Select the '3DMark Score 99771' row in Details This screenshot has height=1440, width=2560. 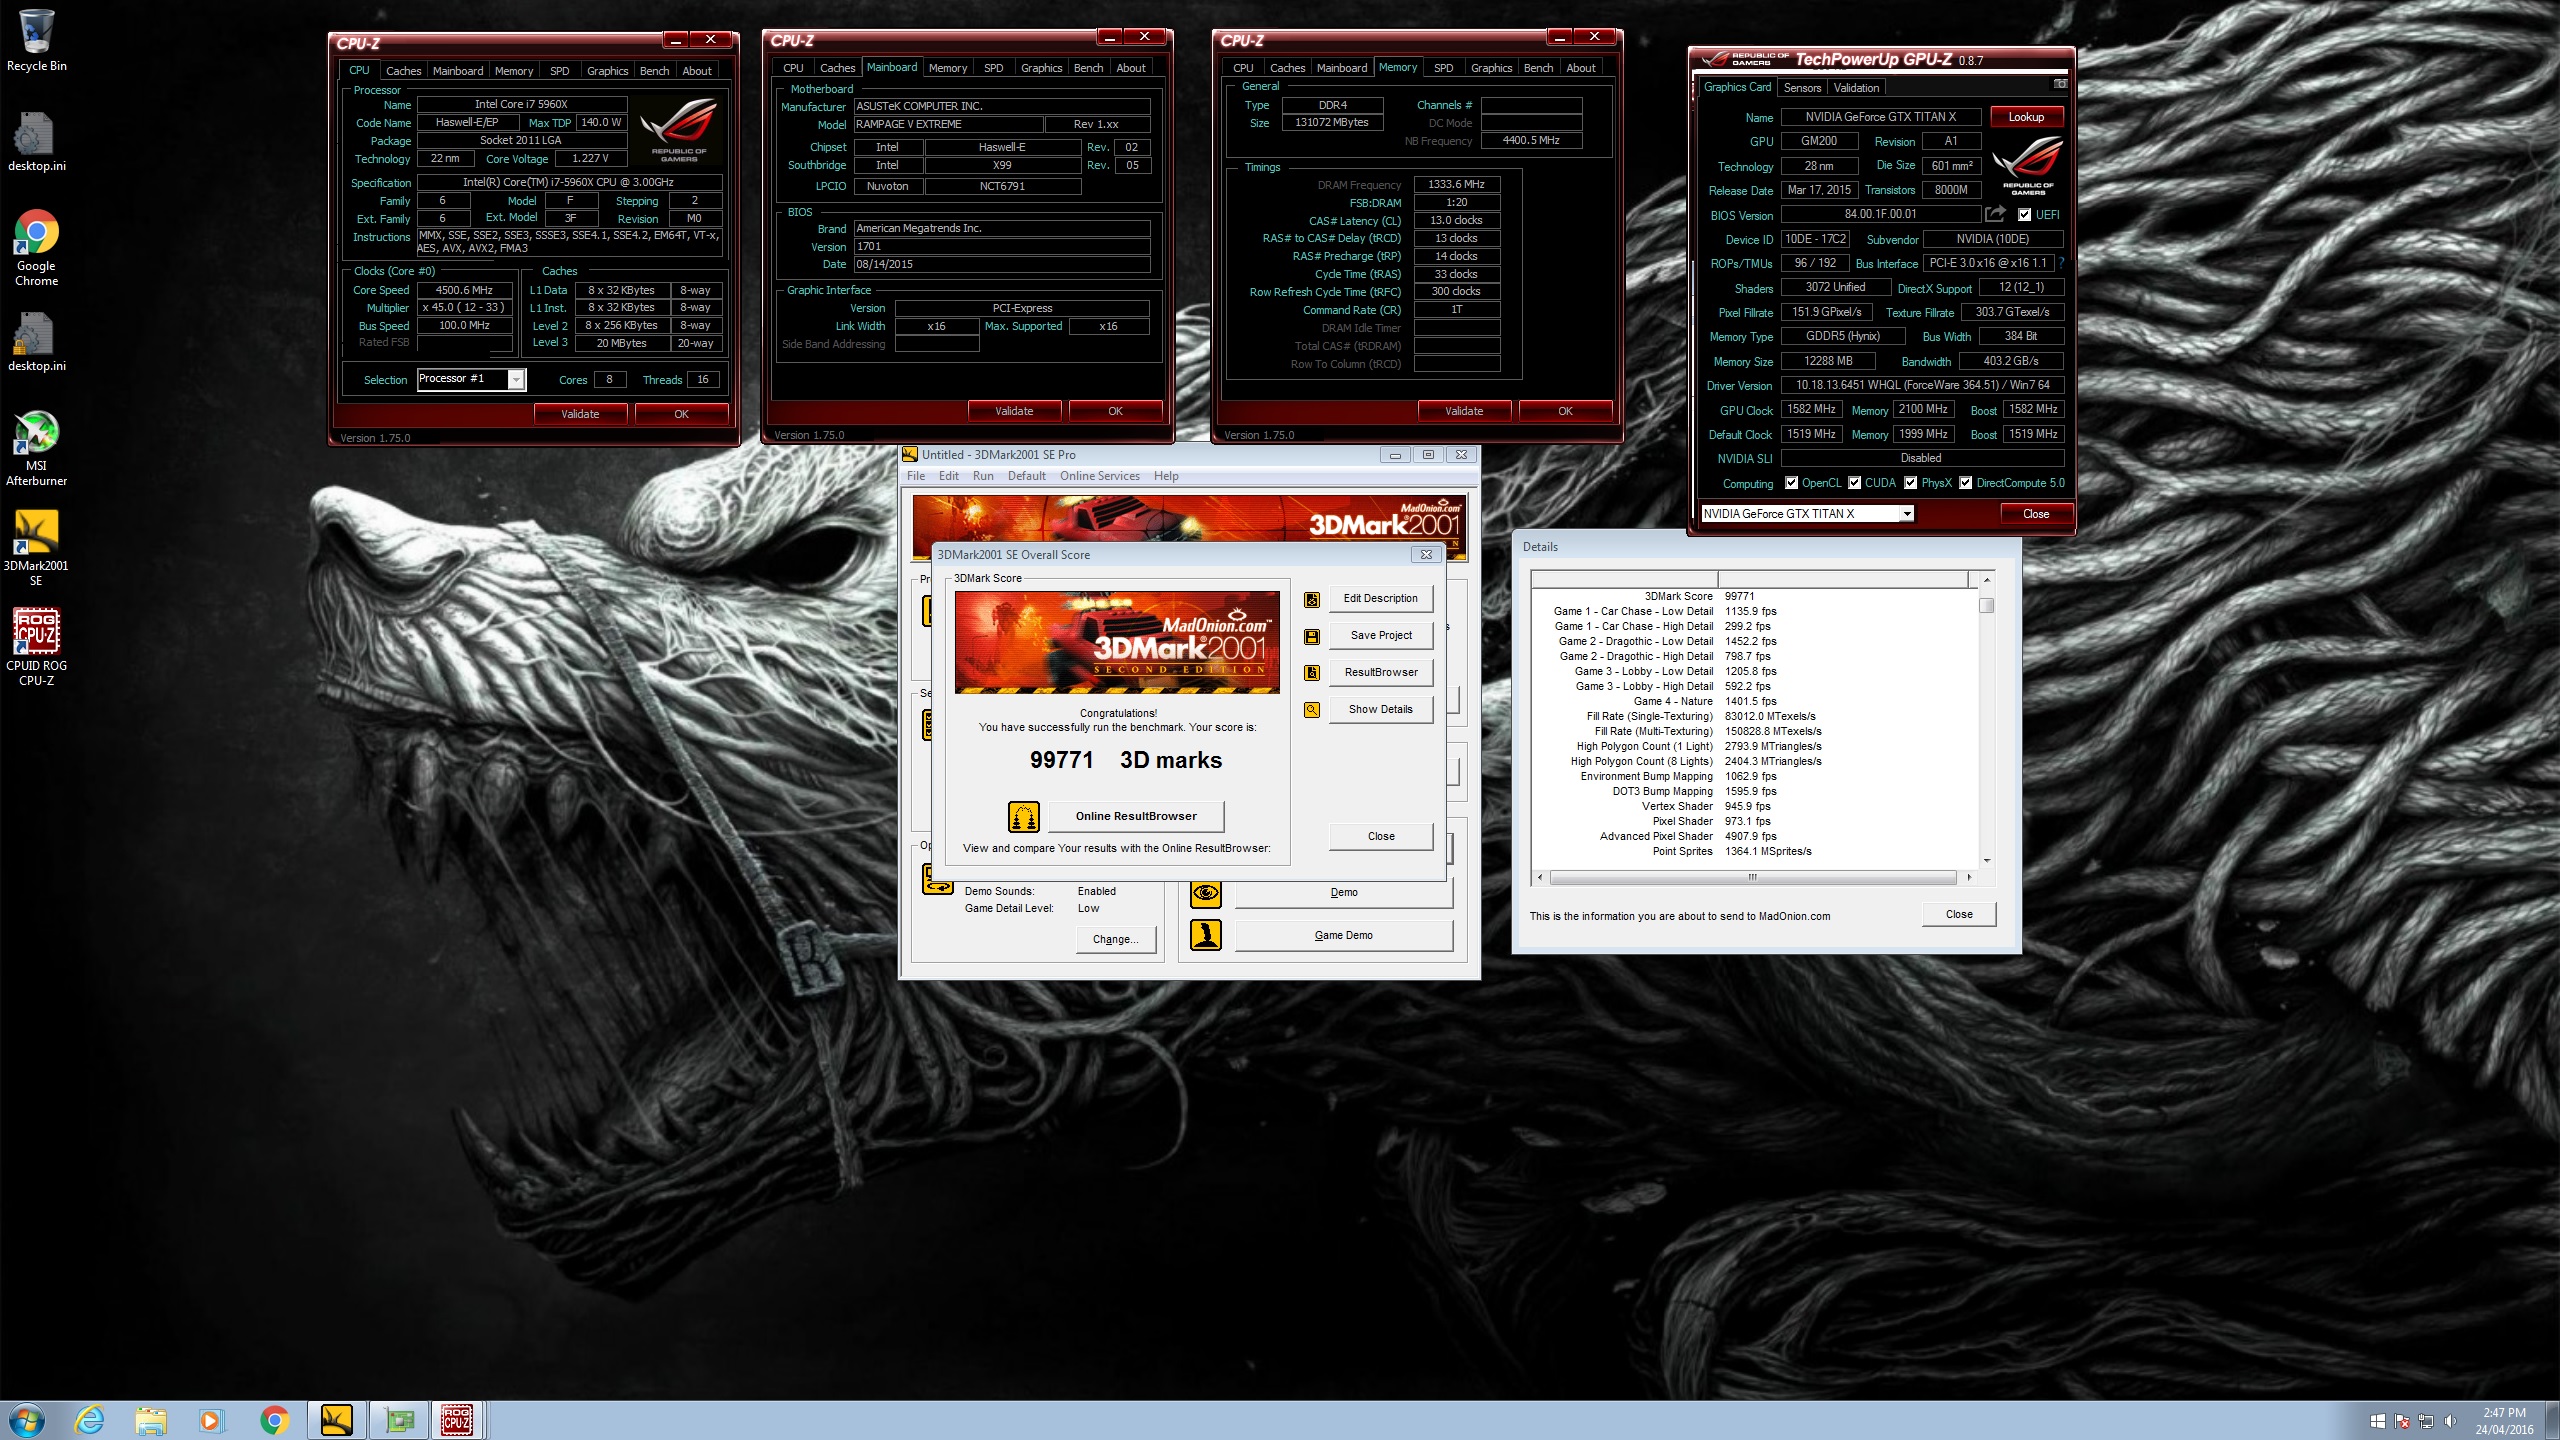click(1754, 596)
